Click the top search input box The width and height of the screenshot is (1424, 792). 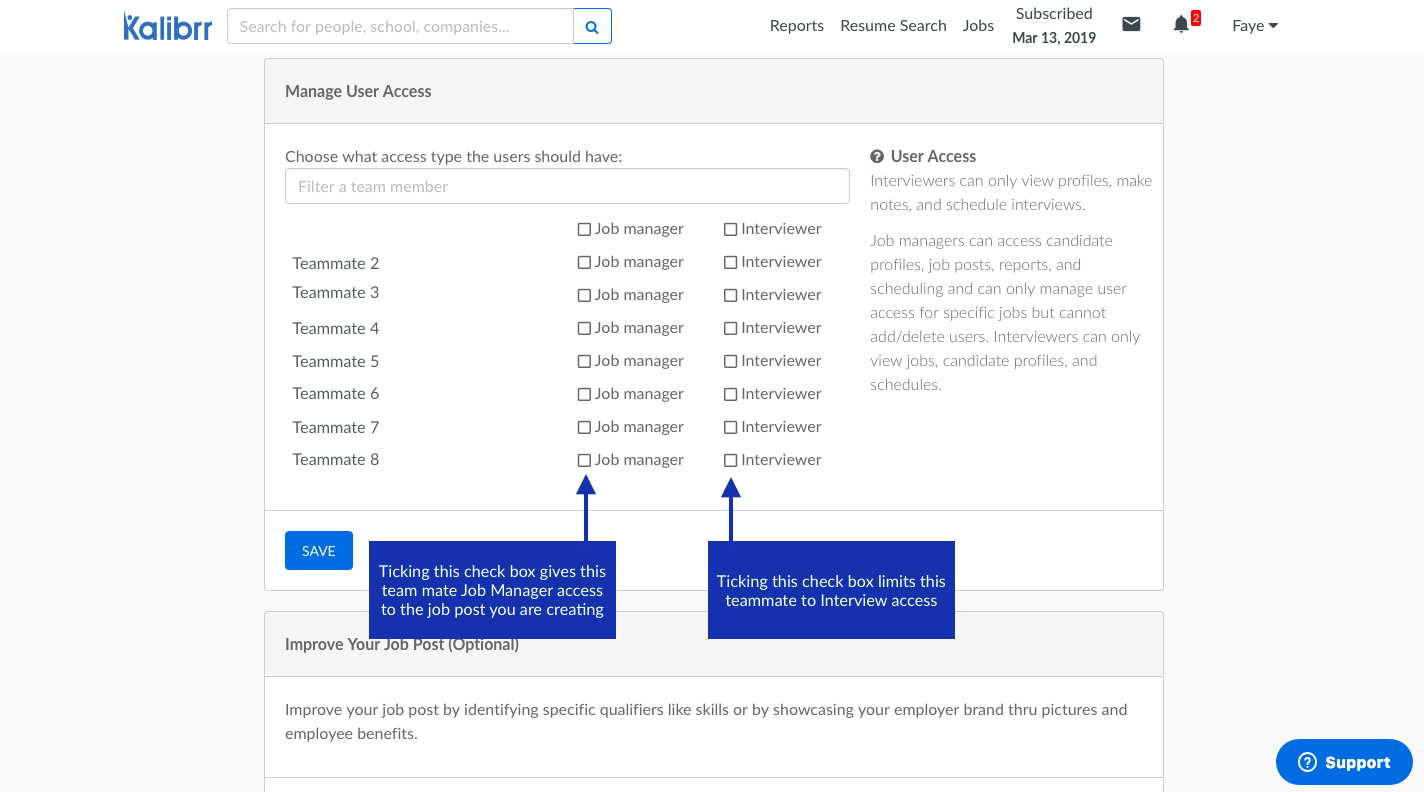tap(400, 27)
